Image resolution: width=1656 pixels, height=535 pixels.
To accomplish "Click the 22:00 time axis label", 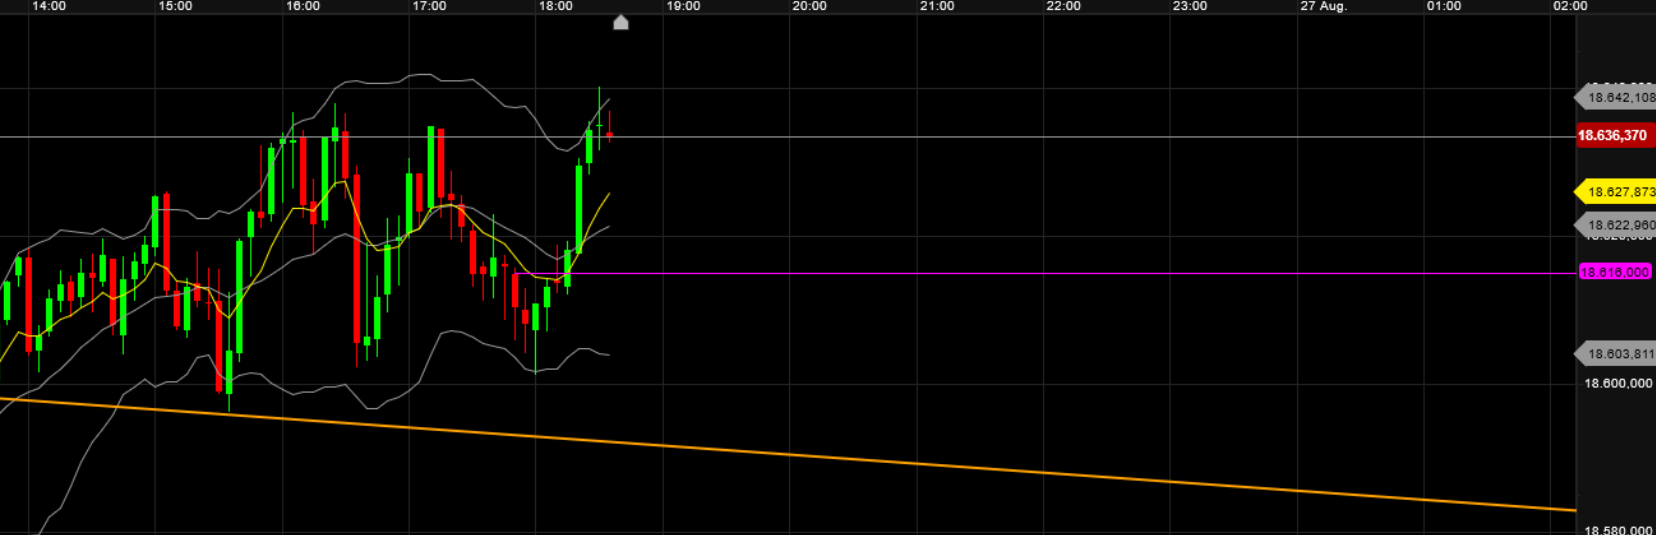I will pyautogui.click(x=1063, y=6).
